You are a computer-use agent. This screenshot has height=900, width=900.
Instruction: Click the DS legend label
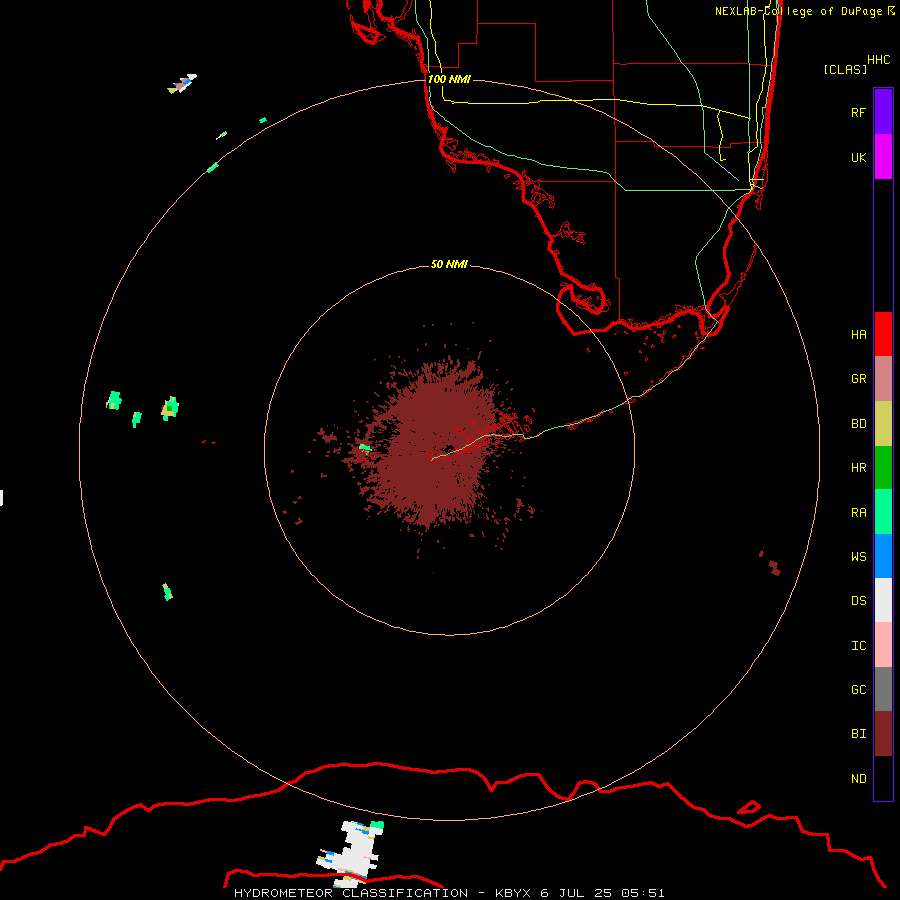point(858,601)
